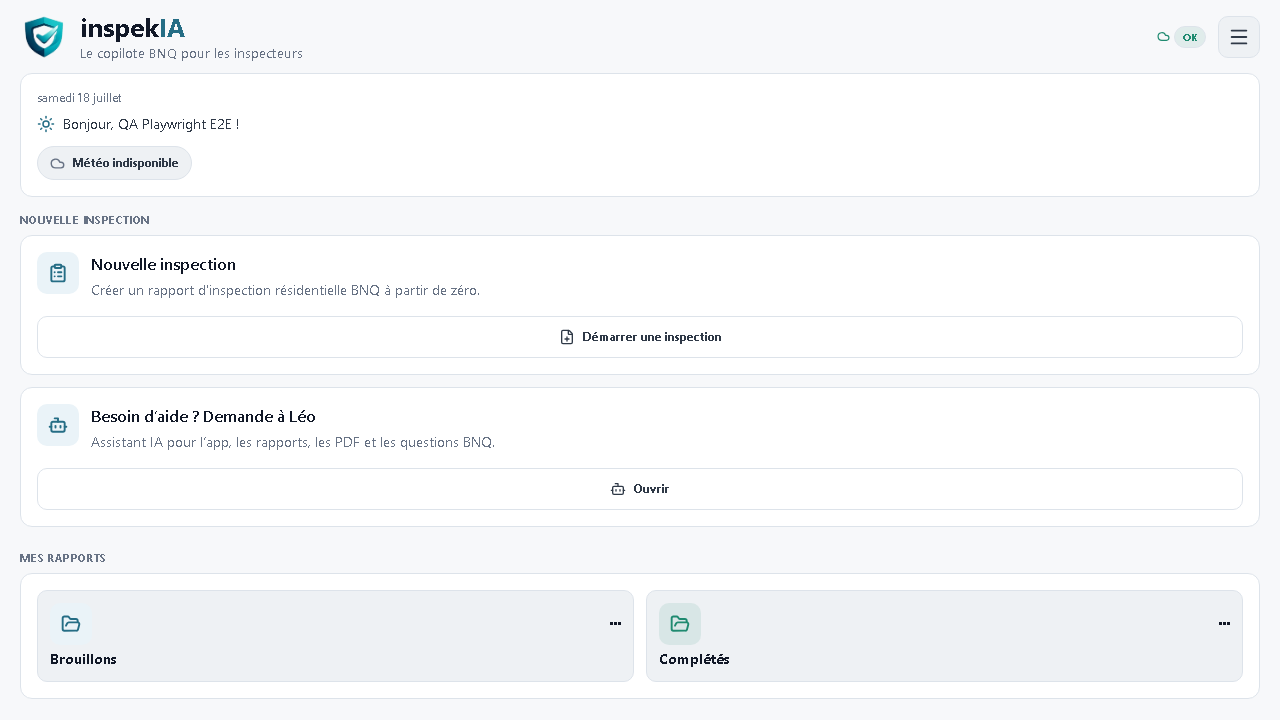Click the cloud sync status icon
1280x720 pixels.
coord(1163,37)
